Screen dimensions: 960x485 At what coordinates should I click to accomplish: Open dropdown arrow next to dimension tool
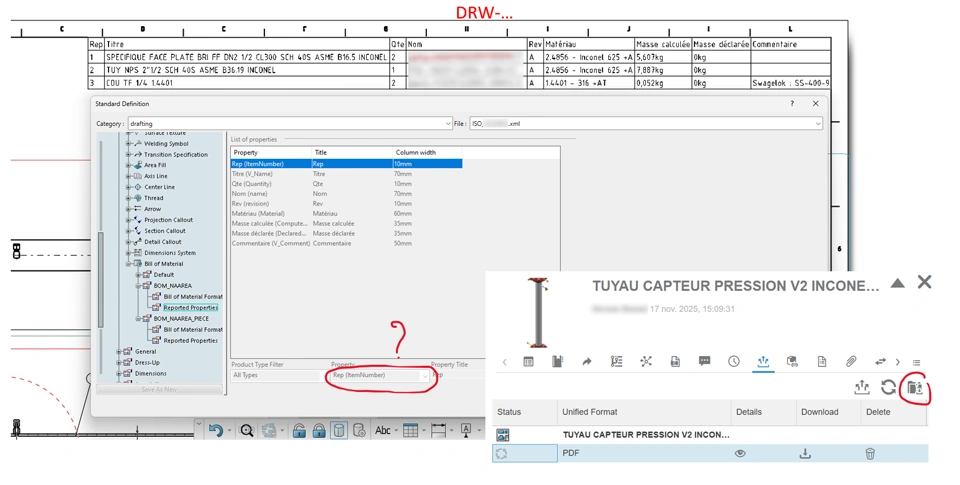tap(452, 431)
